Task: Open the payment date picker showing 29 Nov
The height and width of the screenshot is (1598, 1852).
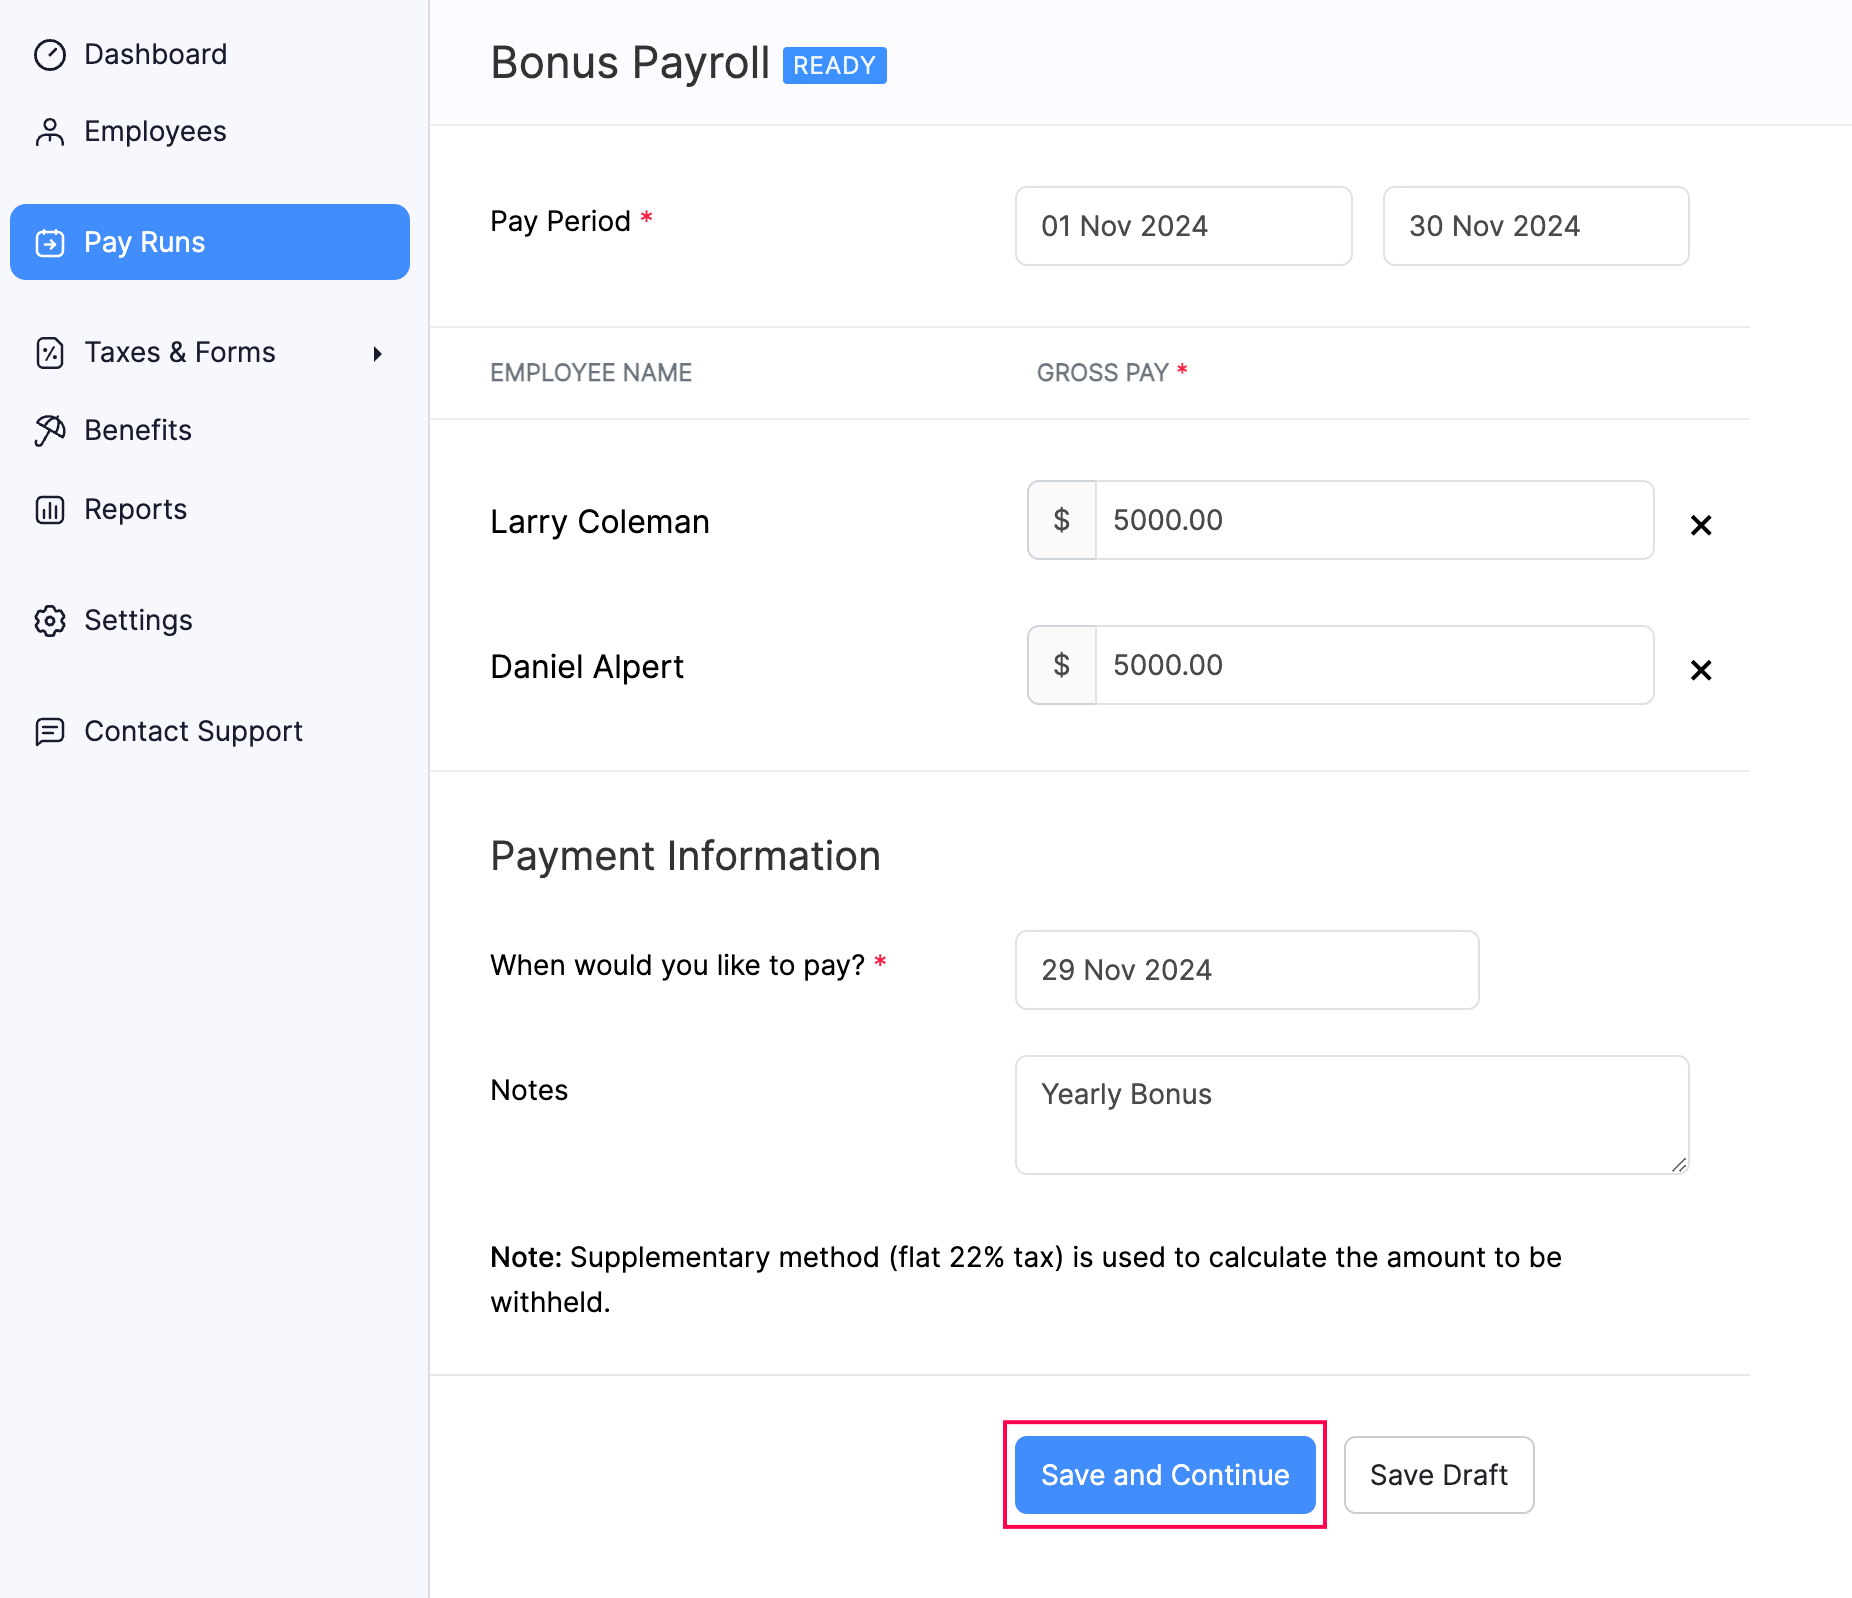Action: pos(1245,969)
